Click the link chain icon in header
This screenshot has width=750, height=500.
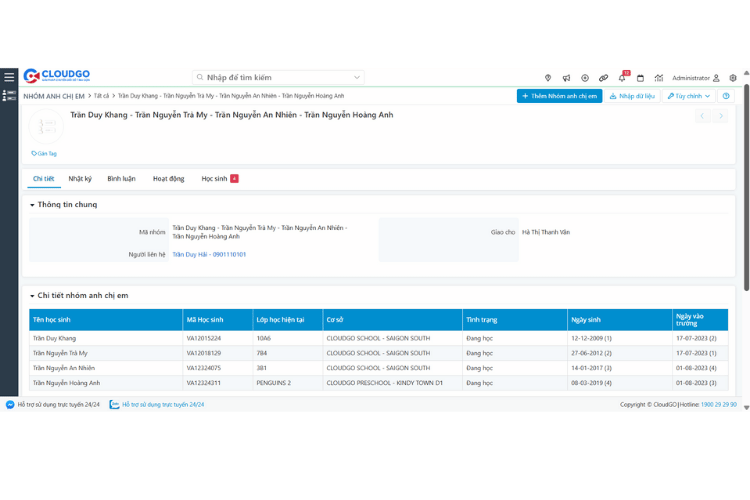click(x=603, y=77)
